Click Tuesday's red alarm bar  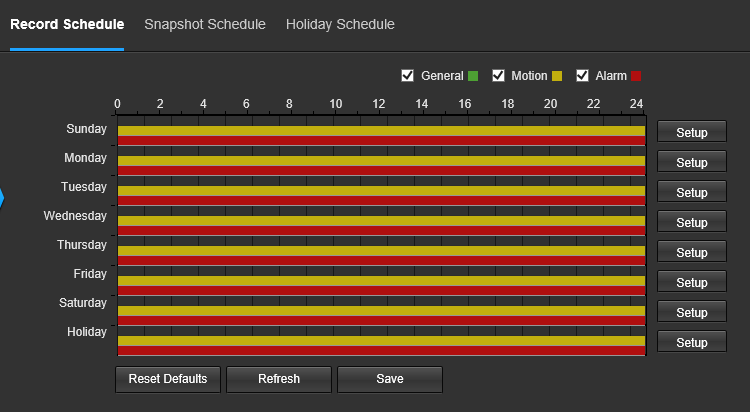381,201
